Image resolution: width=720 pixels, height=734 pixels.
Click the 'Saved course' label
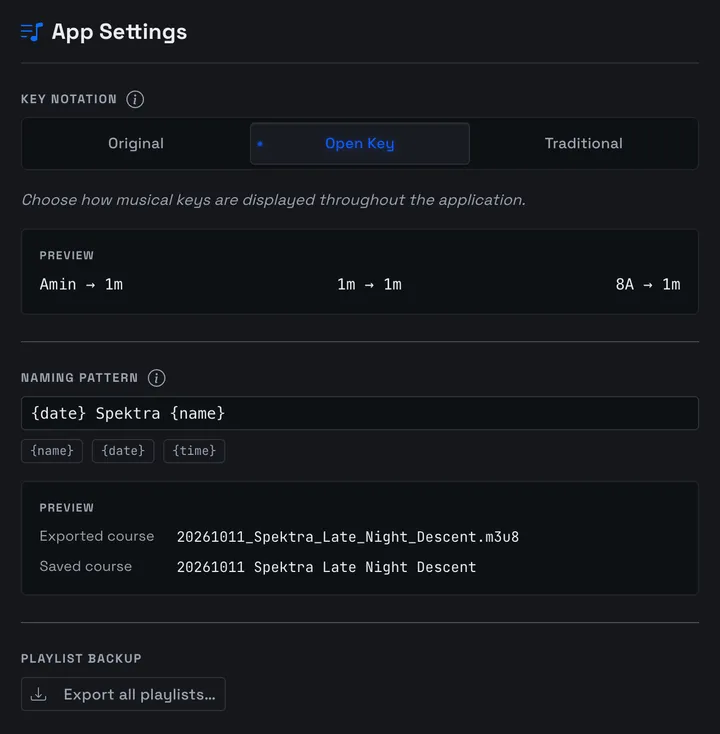(86, 566)
